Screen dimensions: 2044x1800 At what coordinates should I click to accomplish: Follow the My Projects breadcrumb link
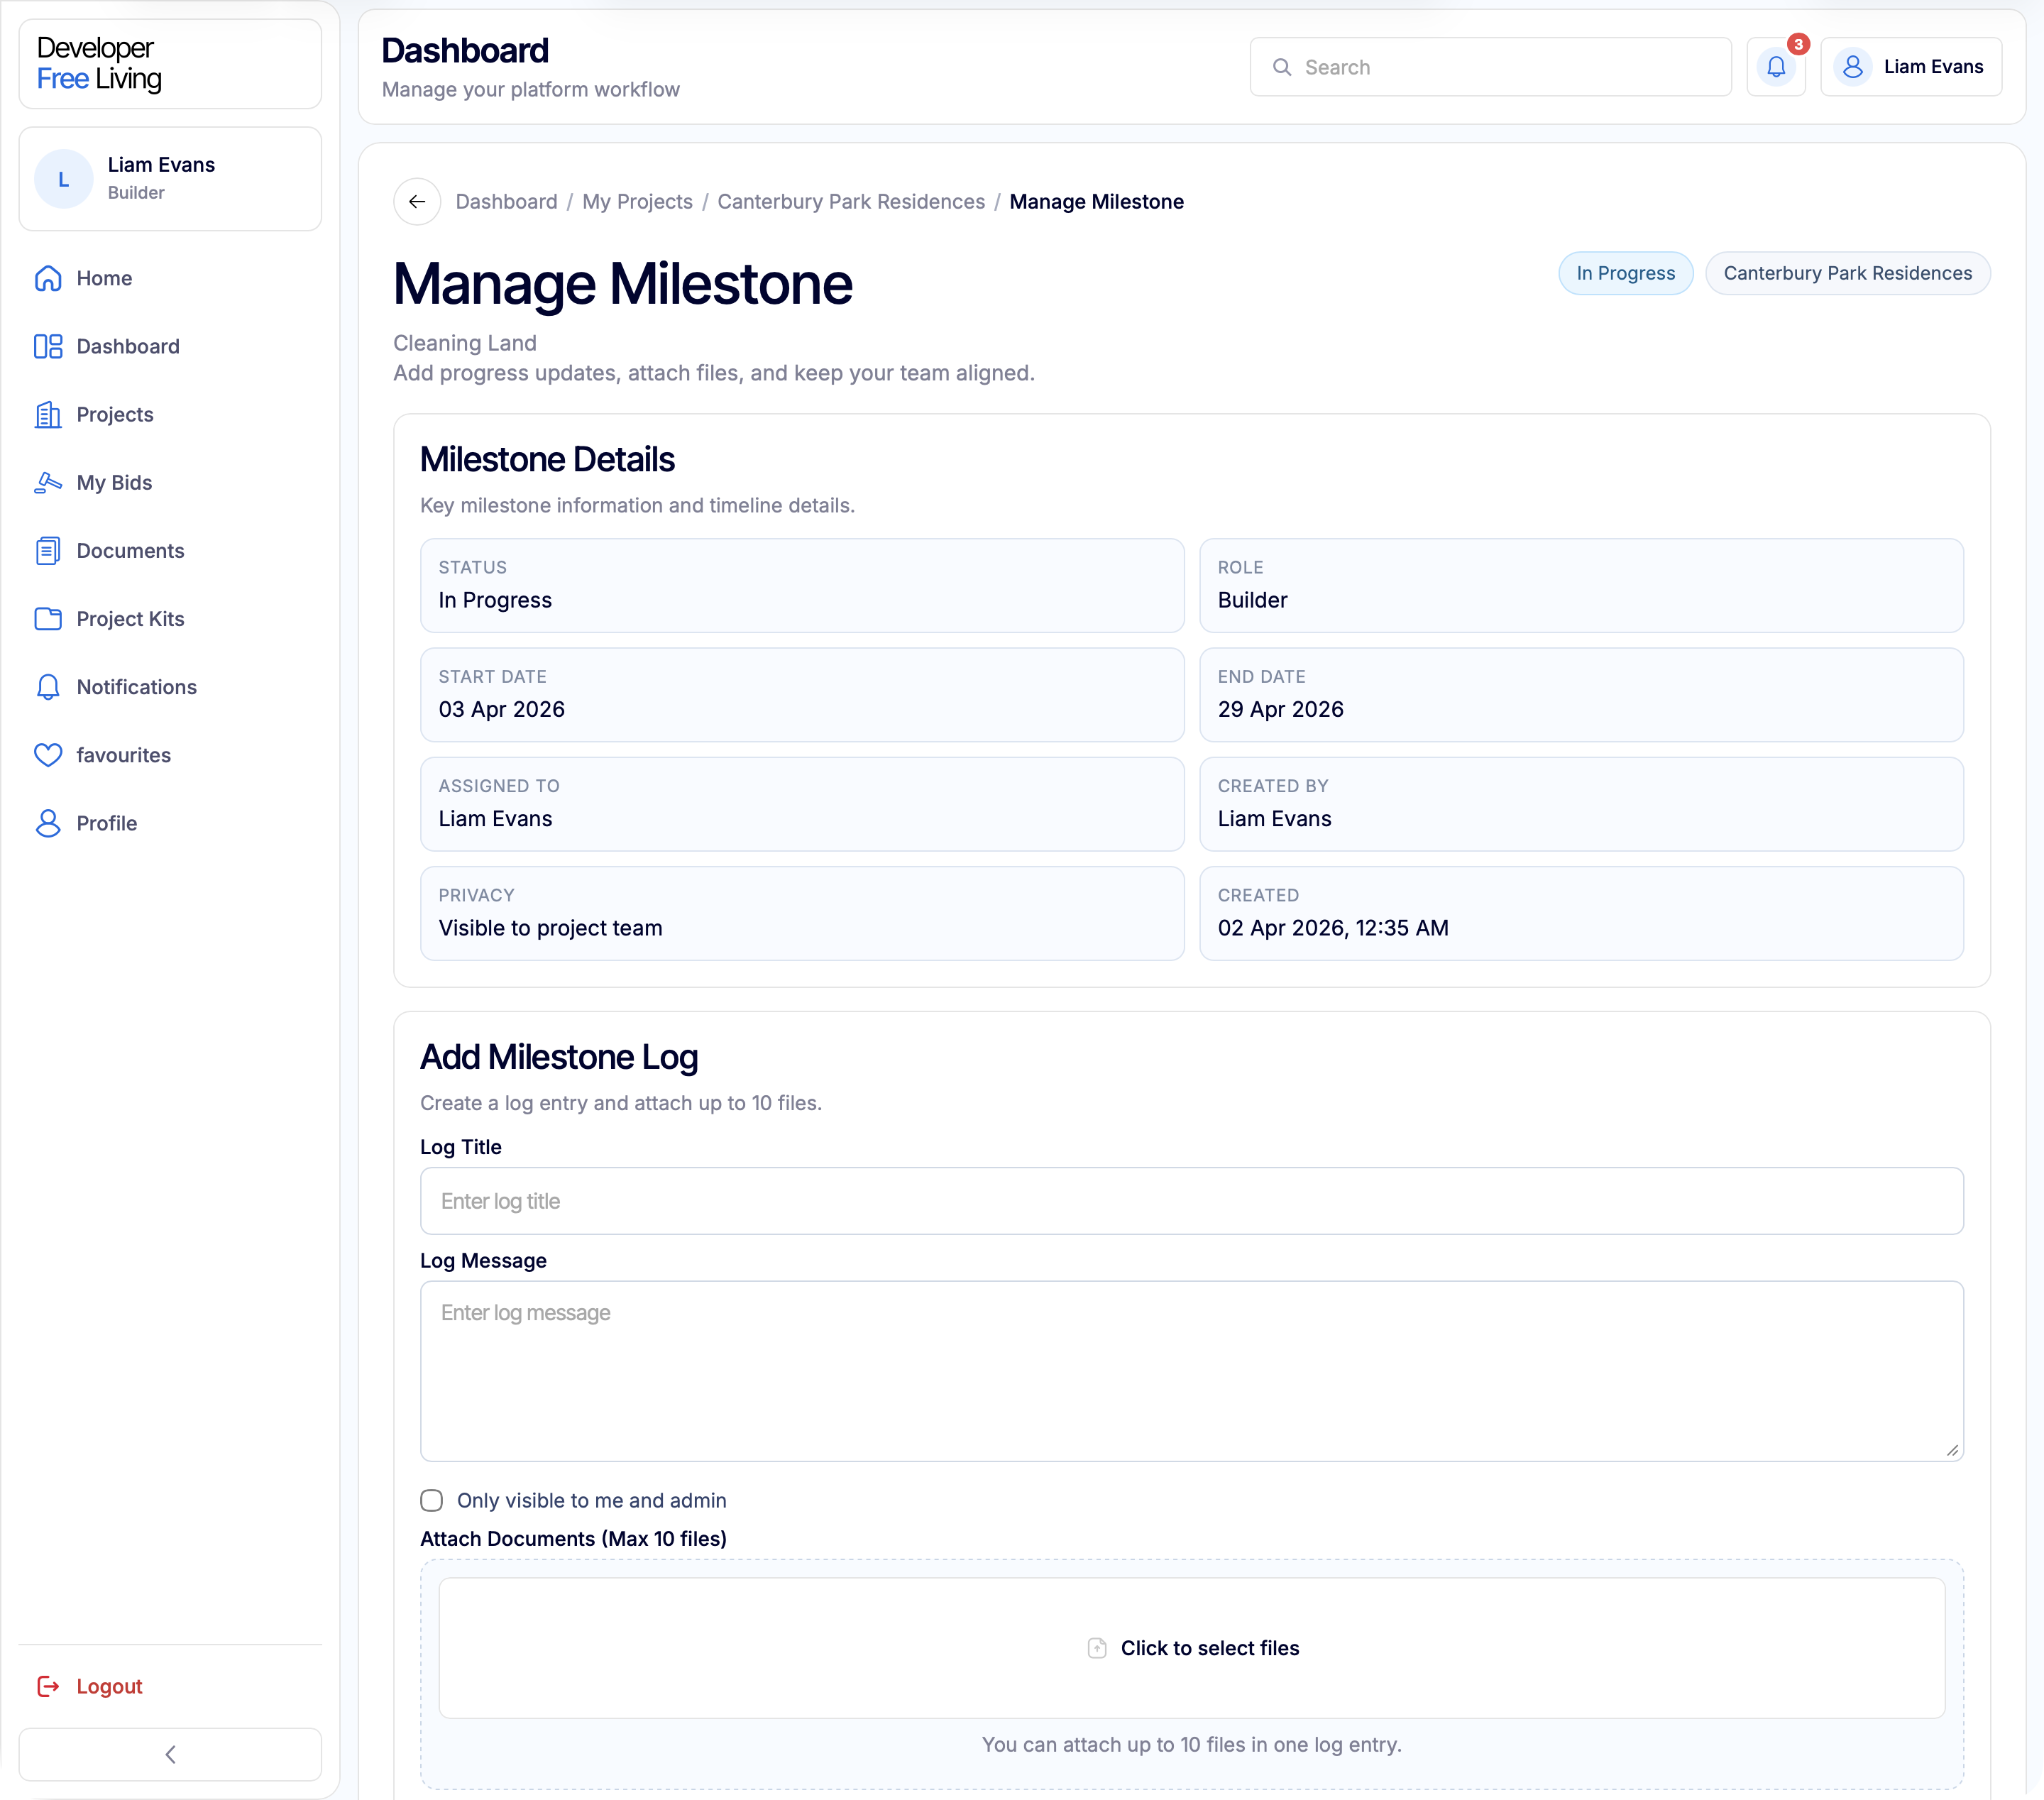pos(637,202)
